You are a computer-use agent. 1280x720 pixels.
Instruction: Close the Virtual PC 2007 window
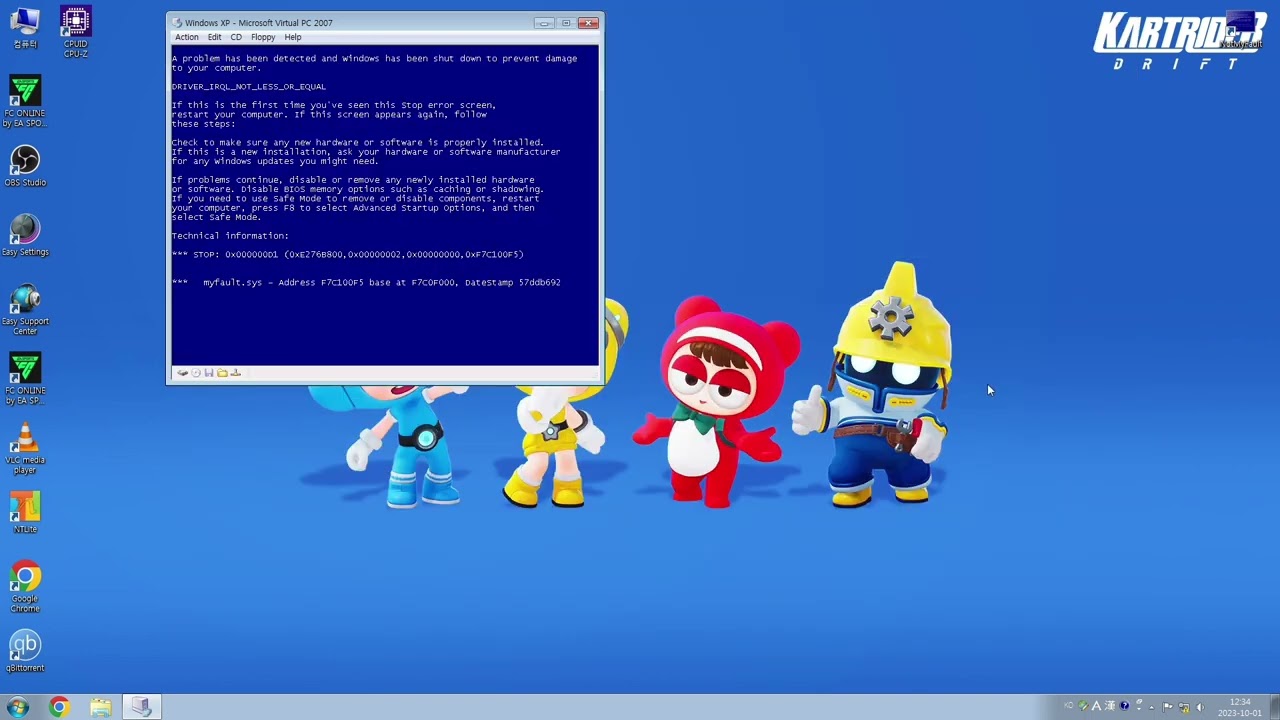click(588, 22)
